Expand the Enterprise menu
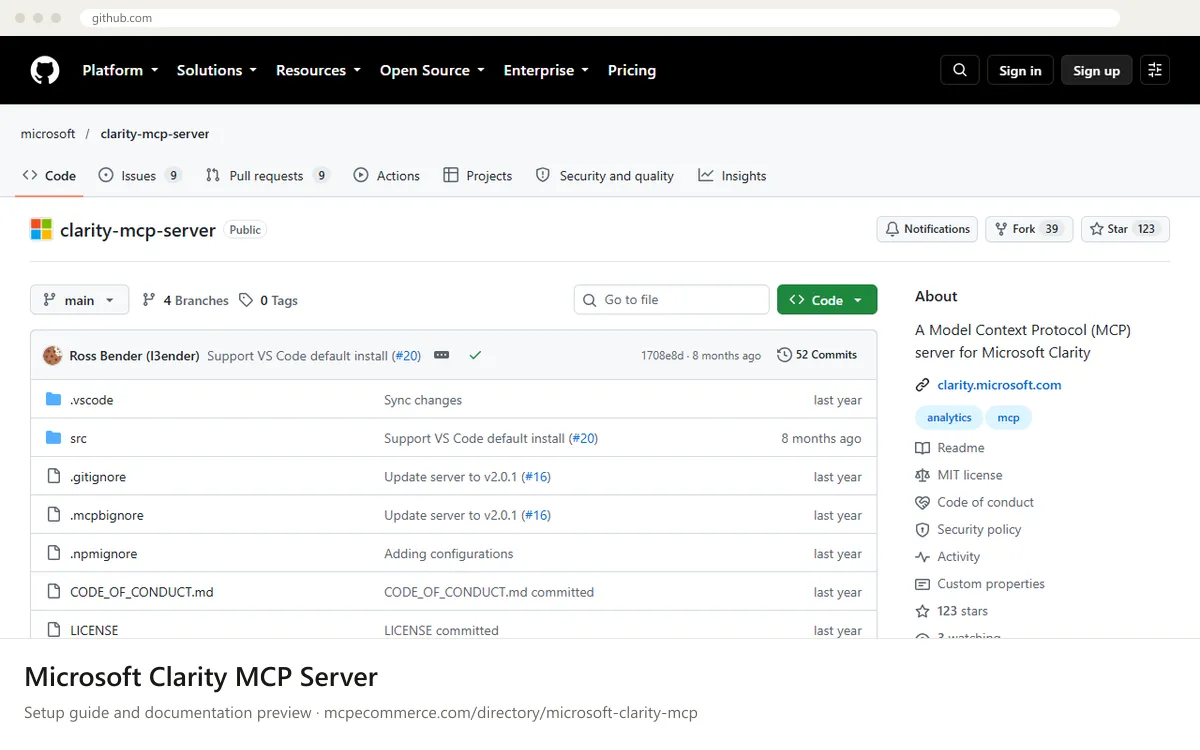This screenshot has height=750, width=1200. tap(546, 70)
